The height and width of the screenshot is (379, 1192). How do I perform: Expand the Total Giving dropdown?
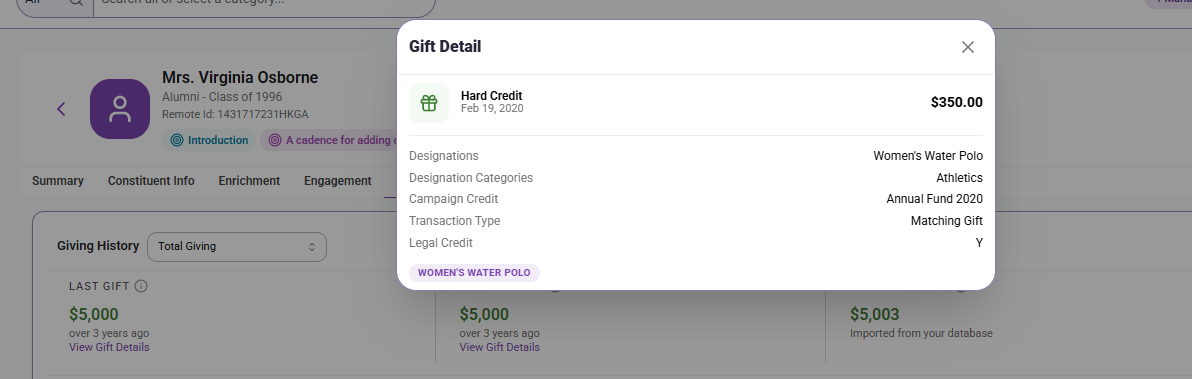(x=236, y=247)
